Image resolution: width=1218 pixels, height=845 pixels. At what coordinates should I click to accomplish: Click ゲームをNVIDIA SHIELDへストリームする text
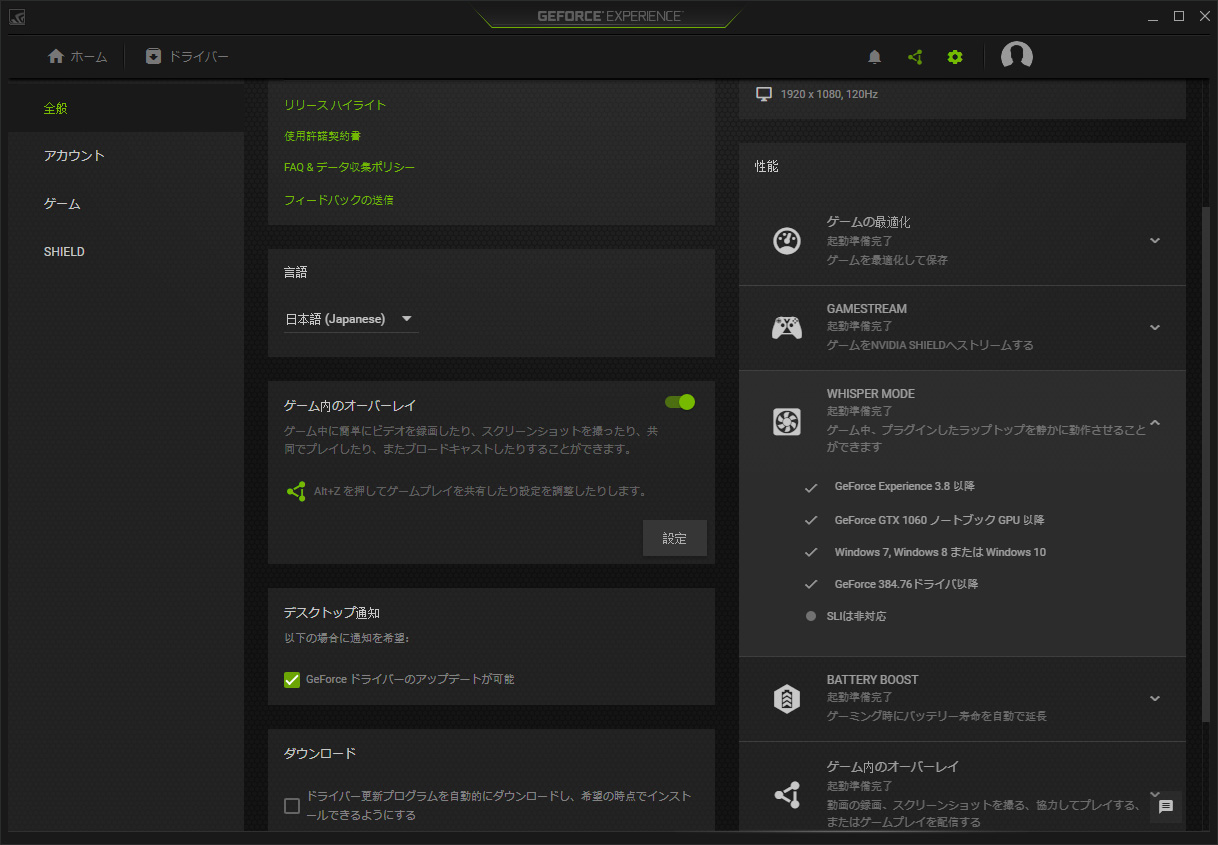point(930,345)
